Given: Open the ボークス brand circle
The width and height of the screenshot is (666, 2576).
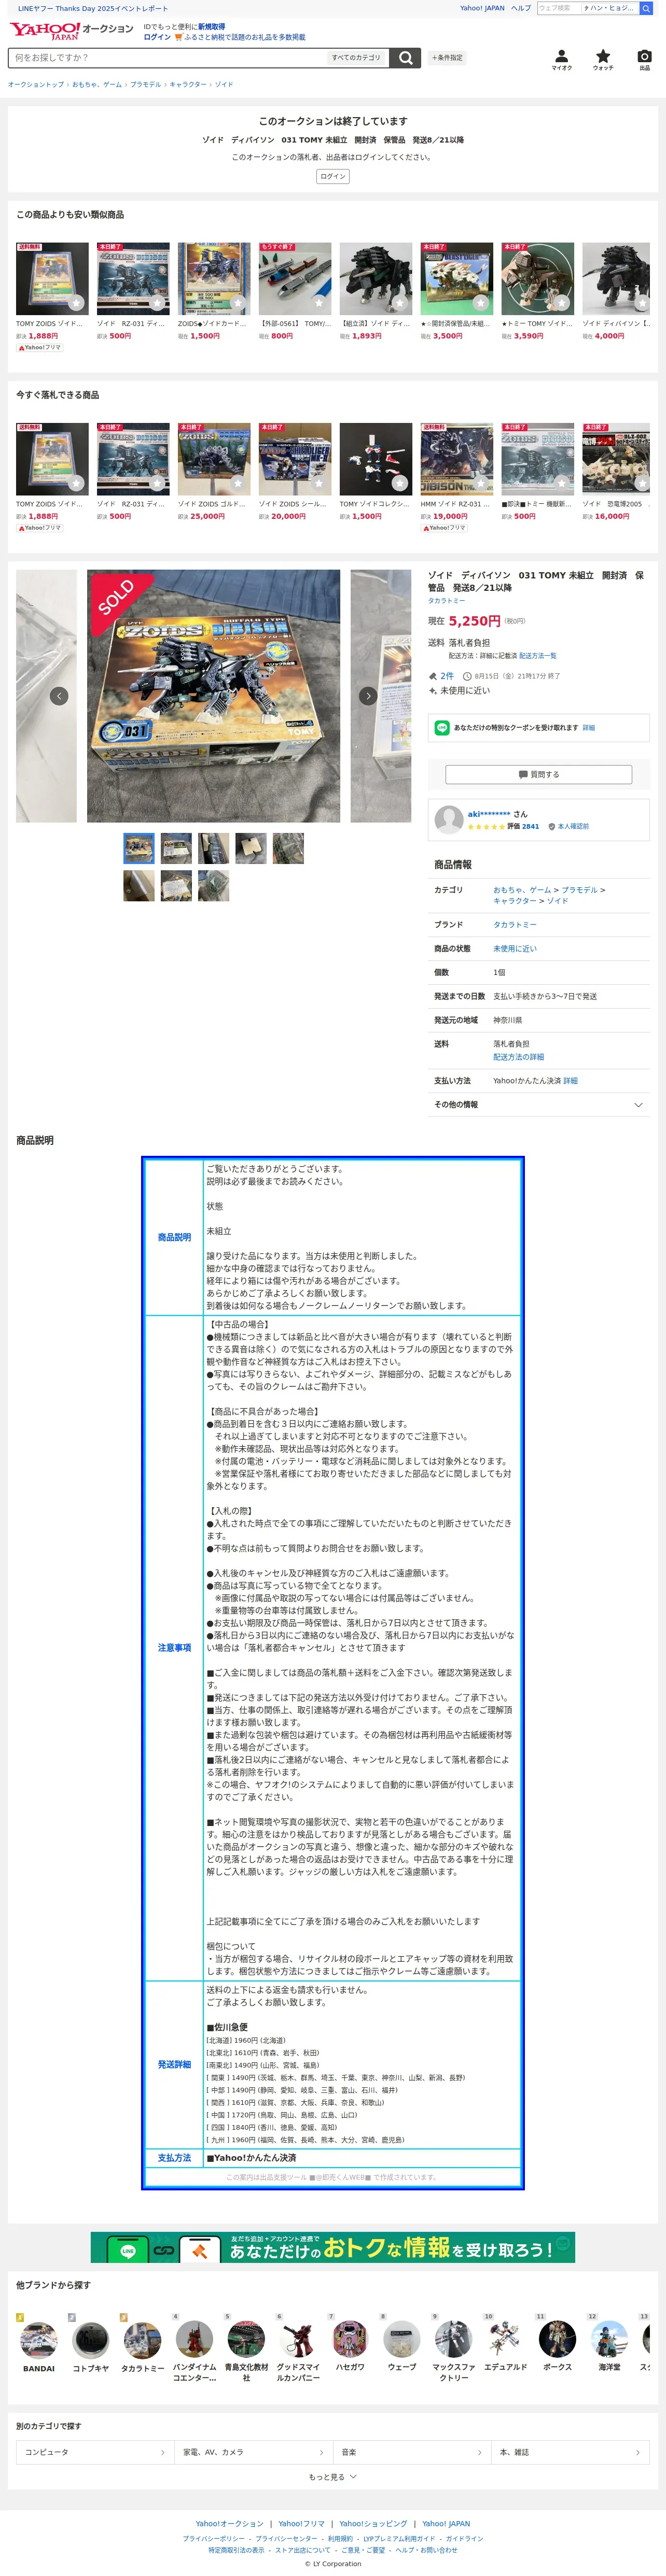Looking at the screenshot, I should click(x=557, y=2340).
